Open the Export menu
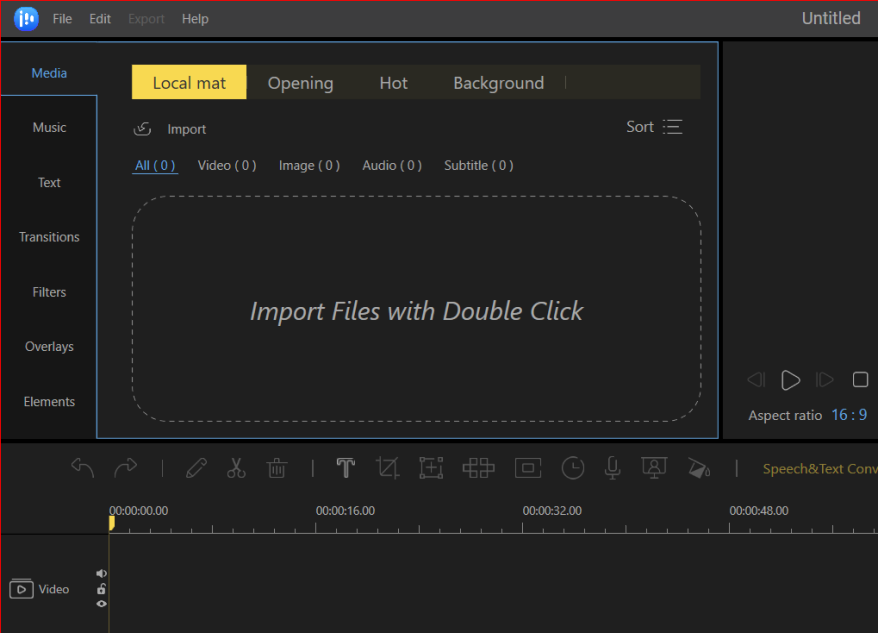This screenshot has height=633, width=878. 146,19
